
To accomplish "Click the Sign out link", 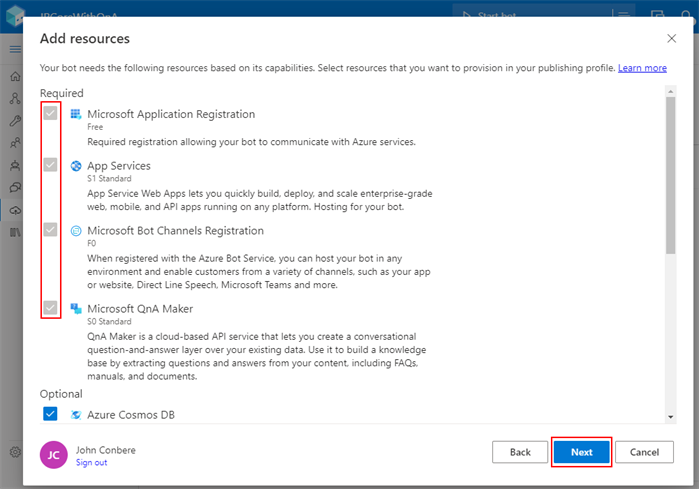I will 91,463.
